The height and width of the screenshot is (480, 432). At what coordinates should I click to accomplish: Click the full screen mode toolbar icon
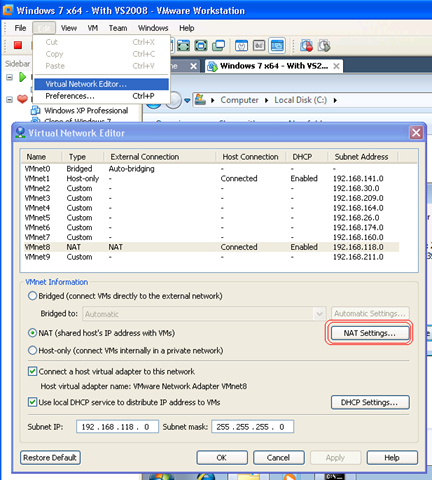click(x=183, y=45)
